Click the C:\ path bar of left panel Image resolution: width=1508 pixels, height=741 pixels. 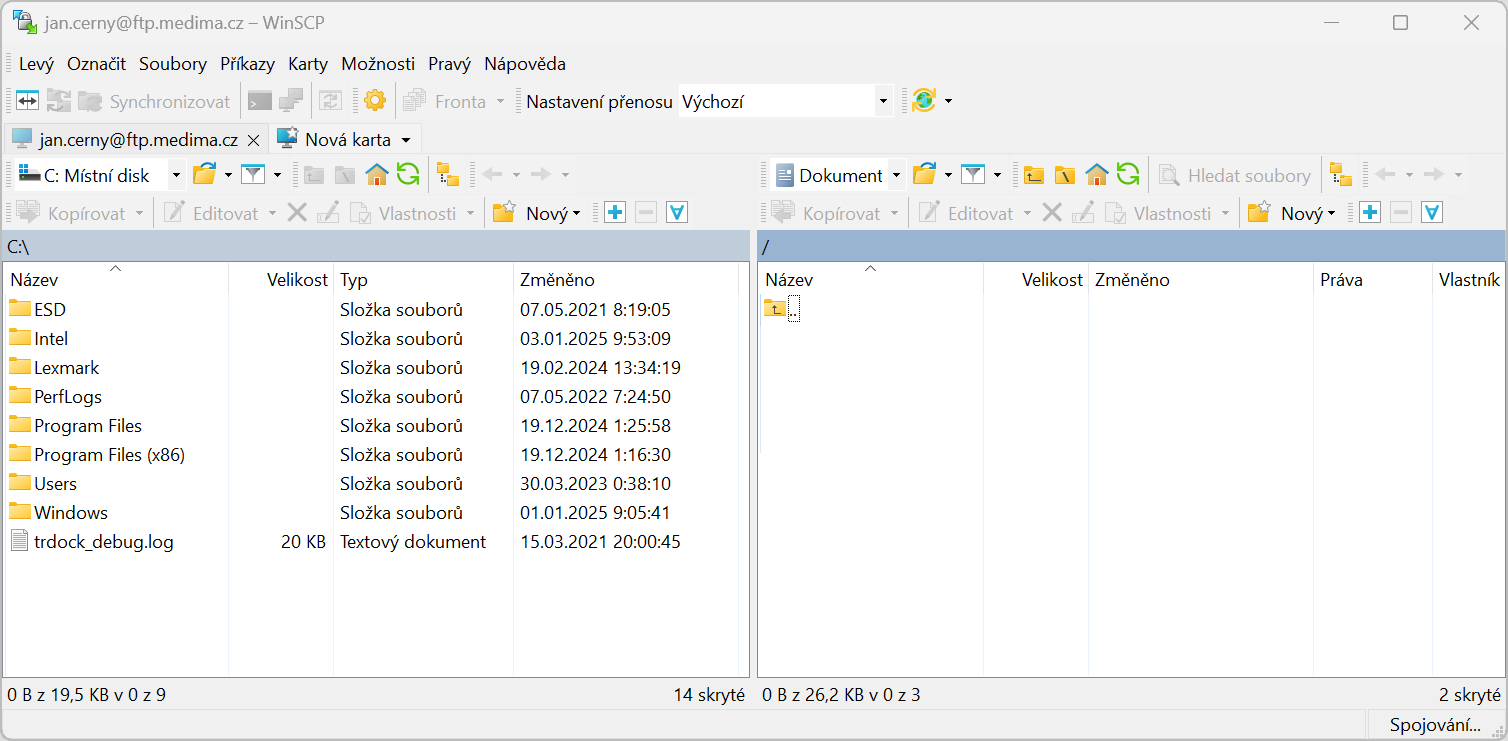click(376, 246)
